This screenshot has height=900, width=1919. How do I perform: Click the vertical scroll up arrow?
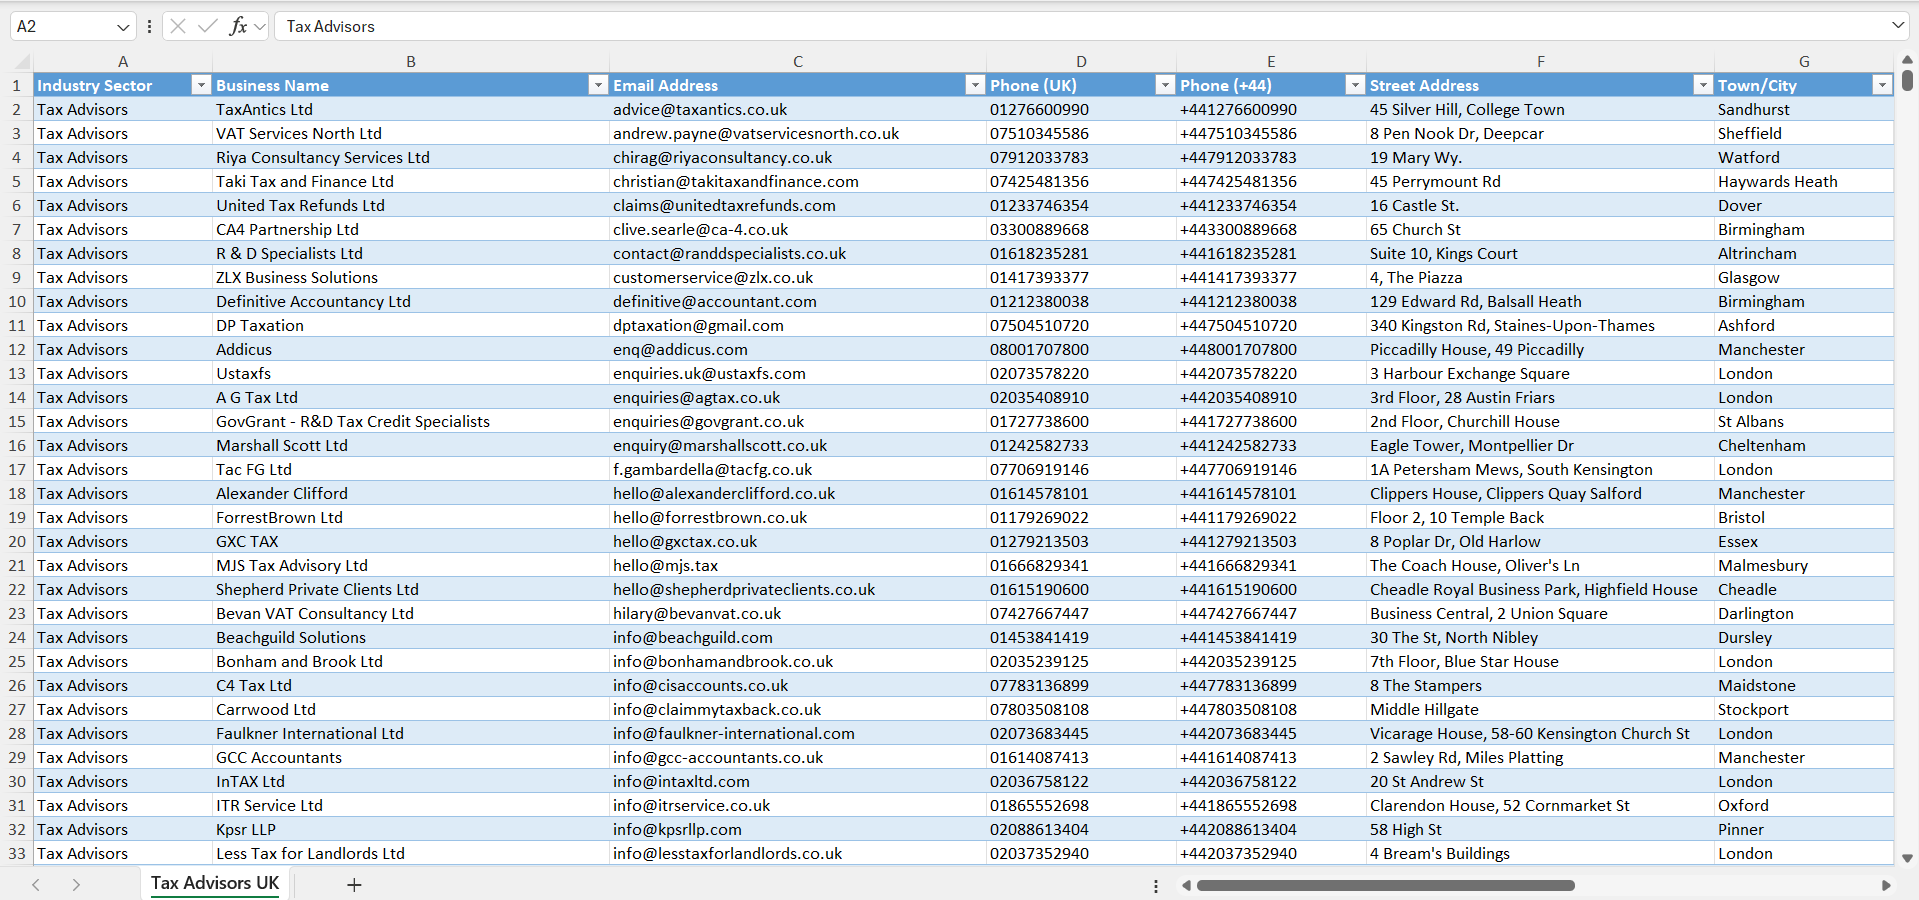pos(1907,60)
